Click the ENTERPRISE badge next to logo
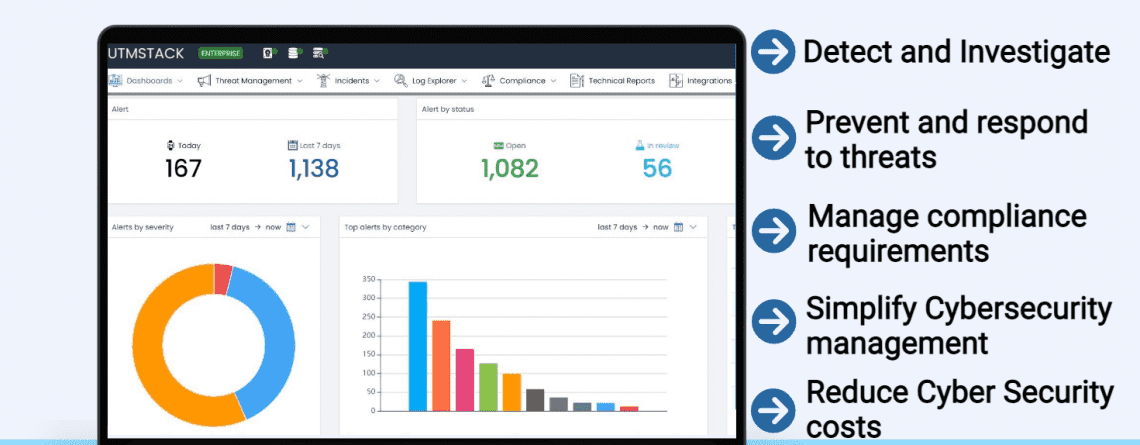 (x=220, y=53)
